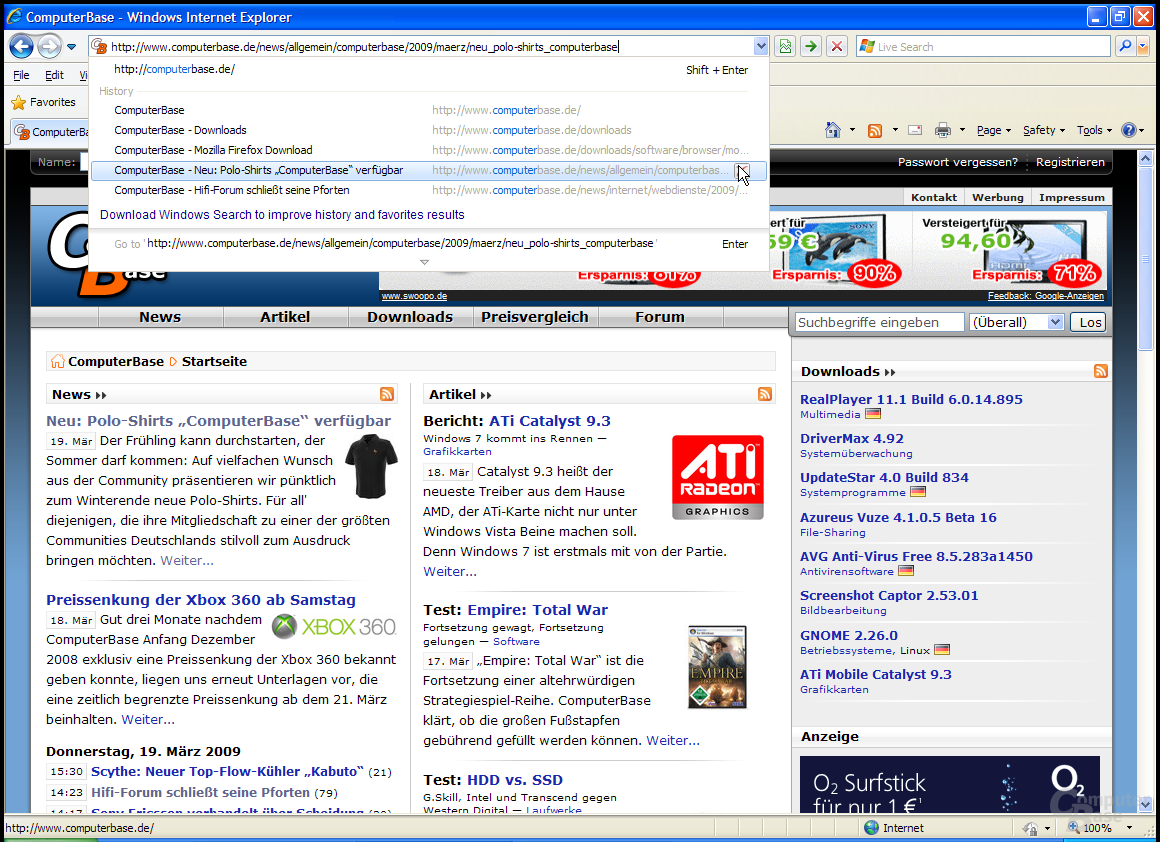Open the Edit menu
This screenshot has width=1160, height=842.
tap(54, 75)
